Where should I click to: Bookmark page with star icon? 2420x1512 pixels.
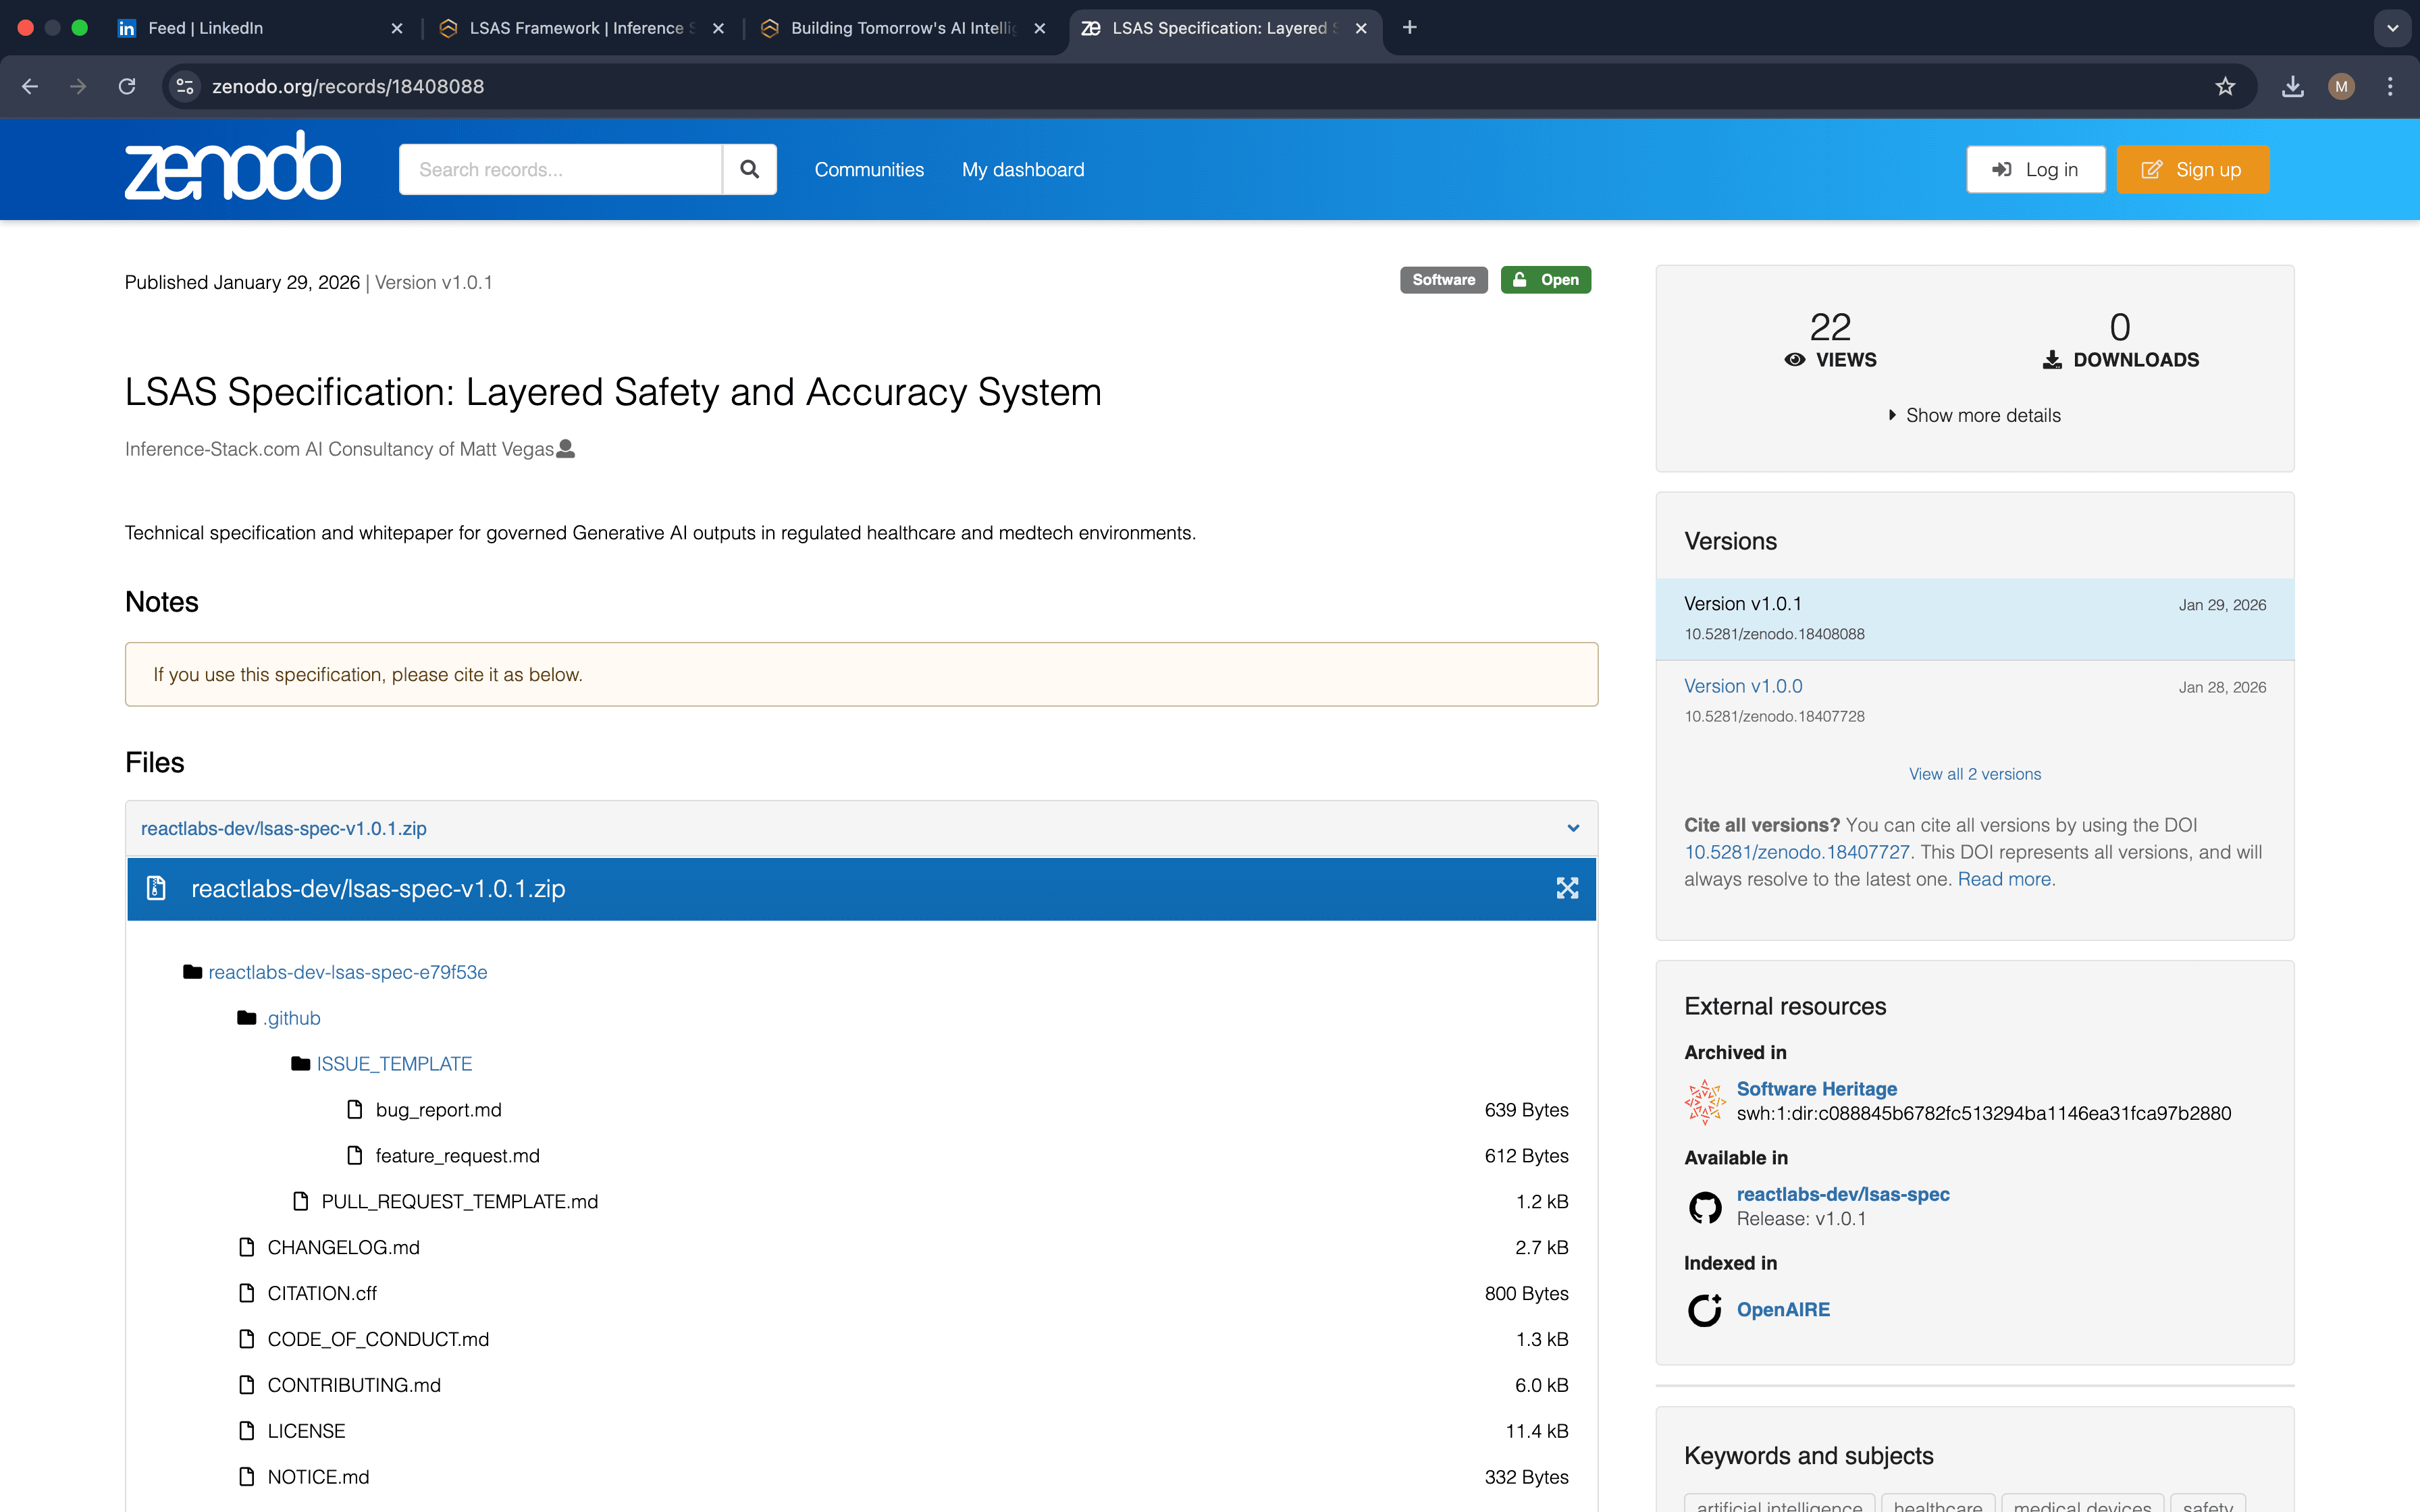click(x=2224, y=86)
